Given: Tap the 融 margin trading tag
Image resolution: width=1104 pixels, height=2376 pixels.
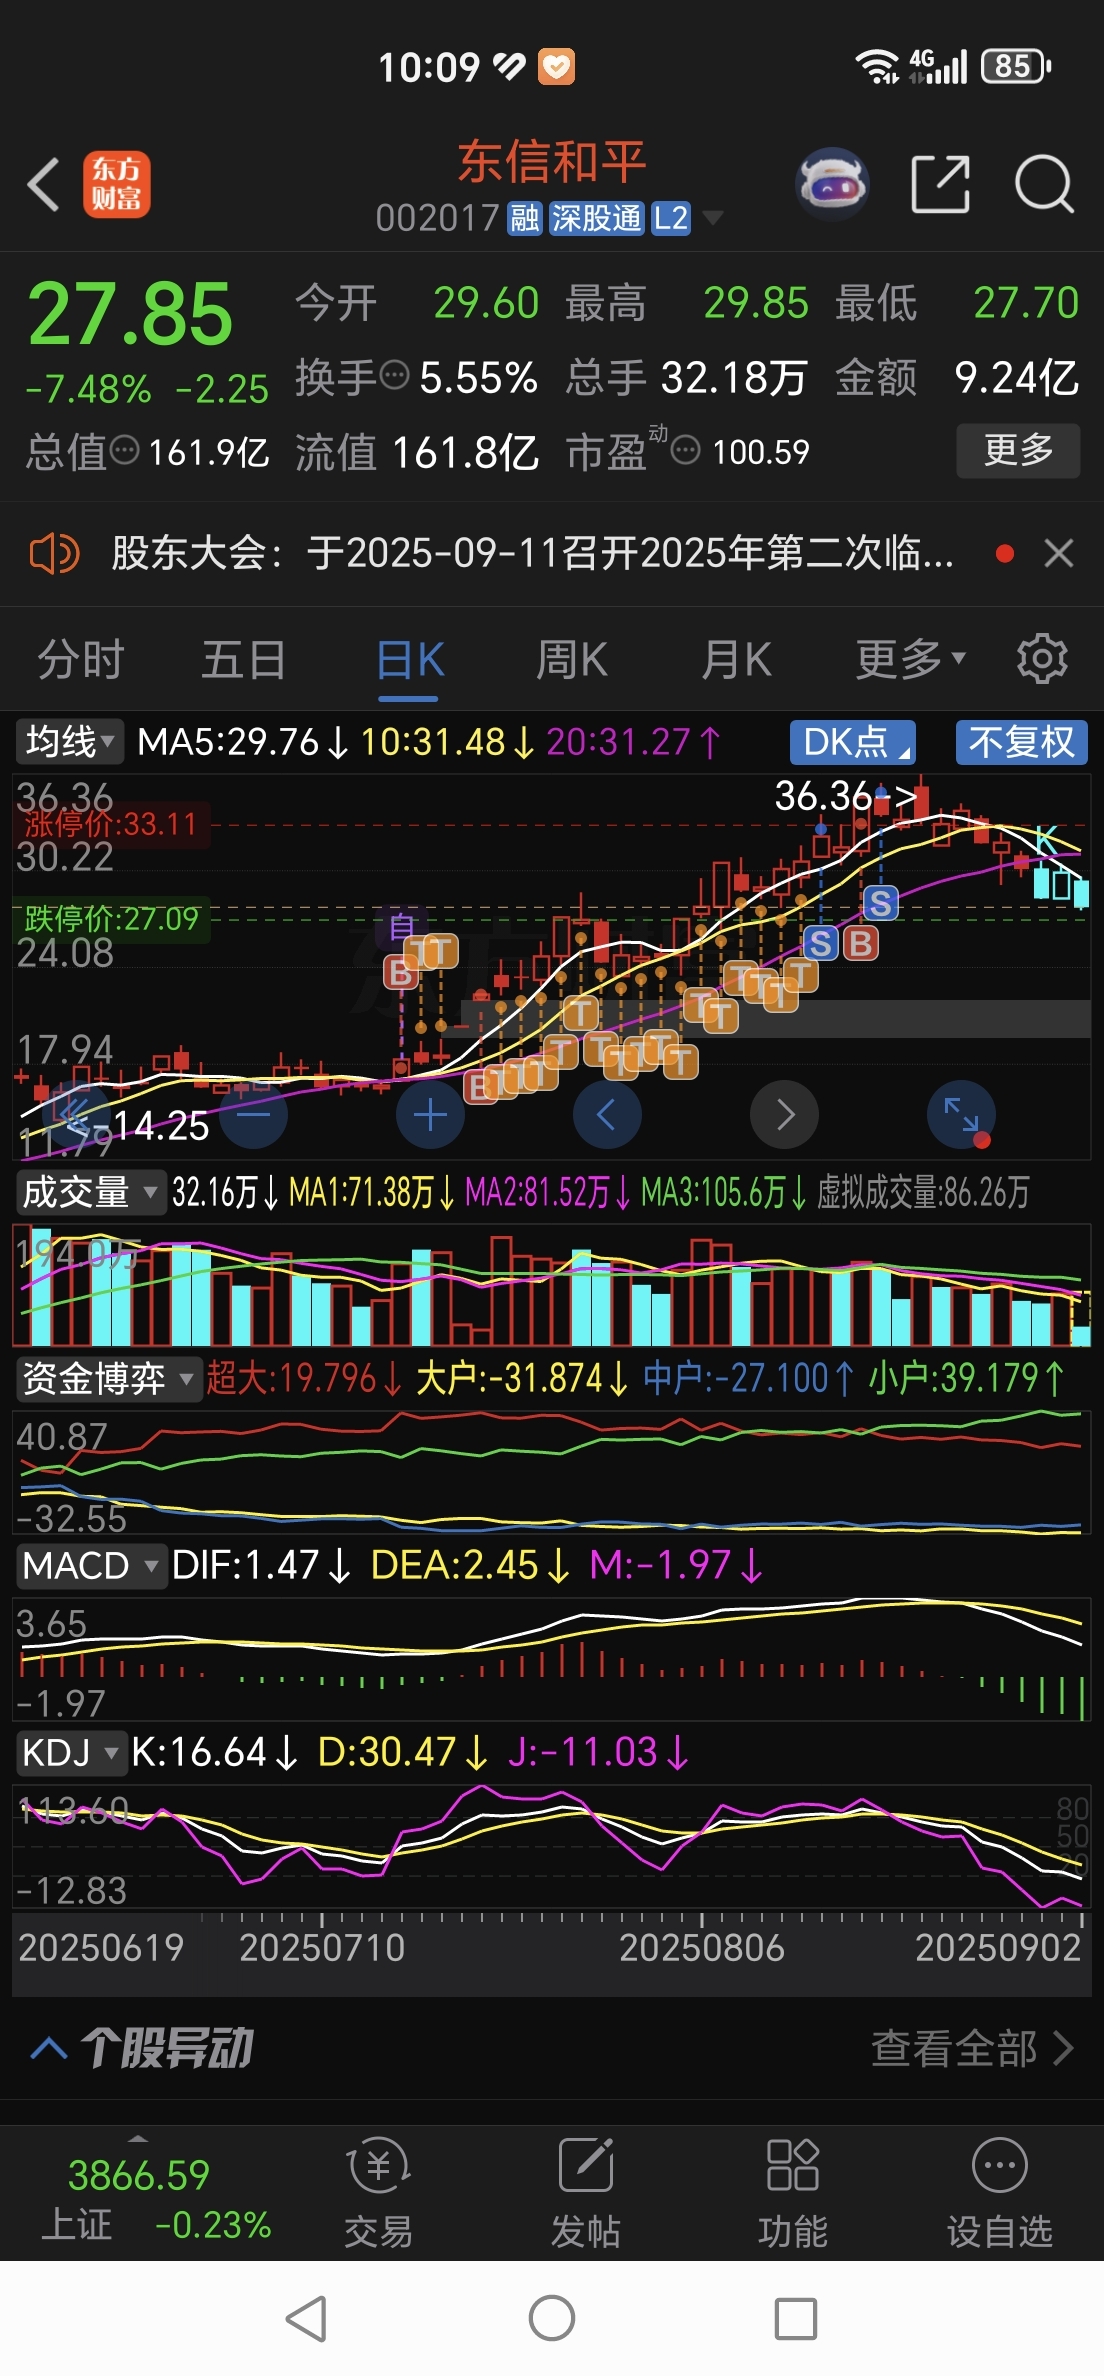Looking at the screenshot, I should pos(525,218).
